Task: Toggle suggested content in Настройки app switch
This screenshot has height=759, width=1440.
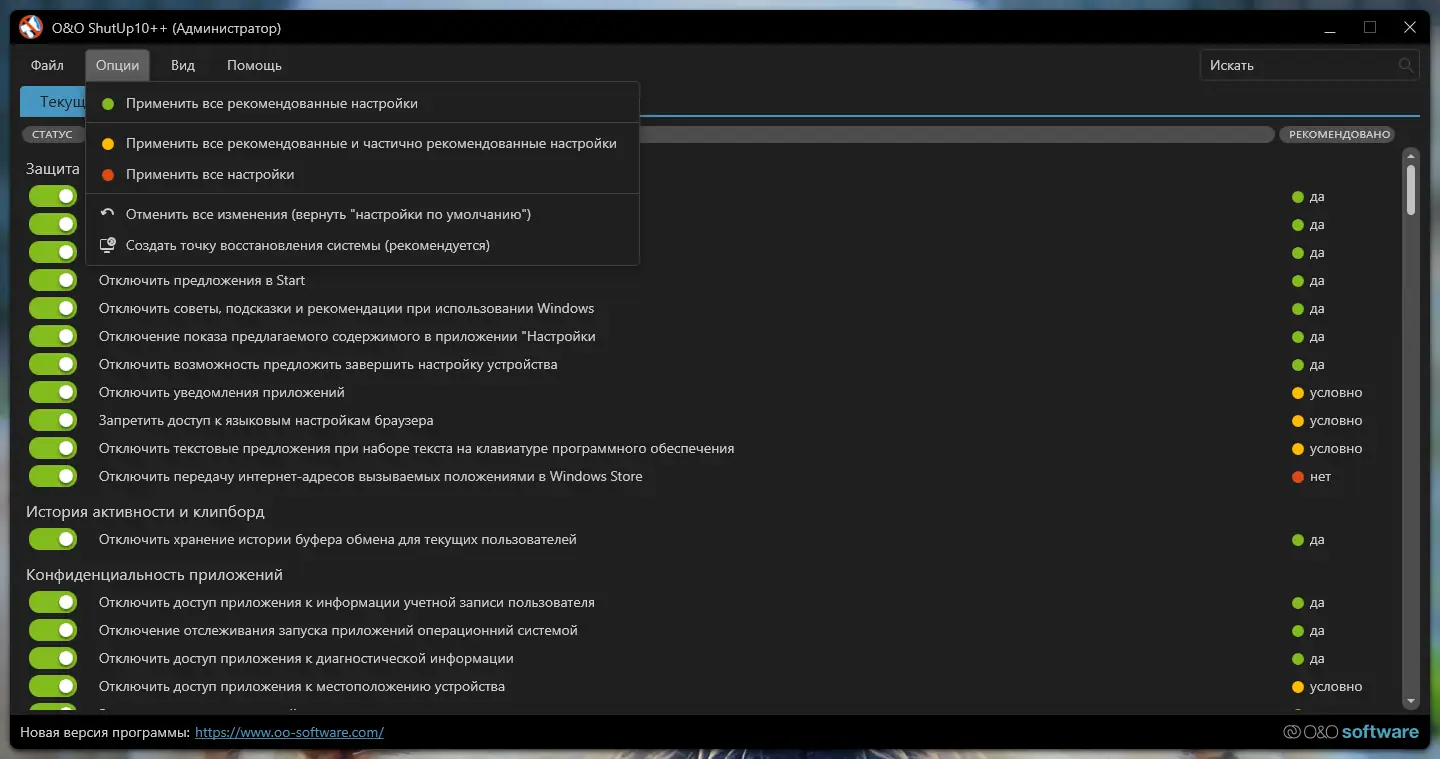Action: pyautogui.click(x=53, y=336)
